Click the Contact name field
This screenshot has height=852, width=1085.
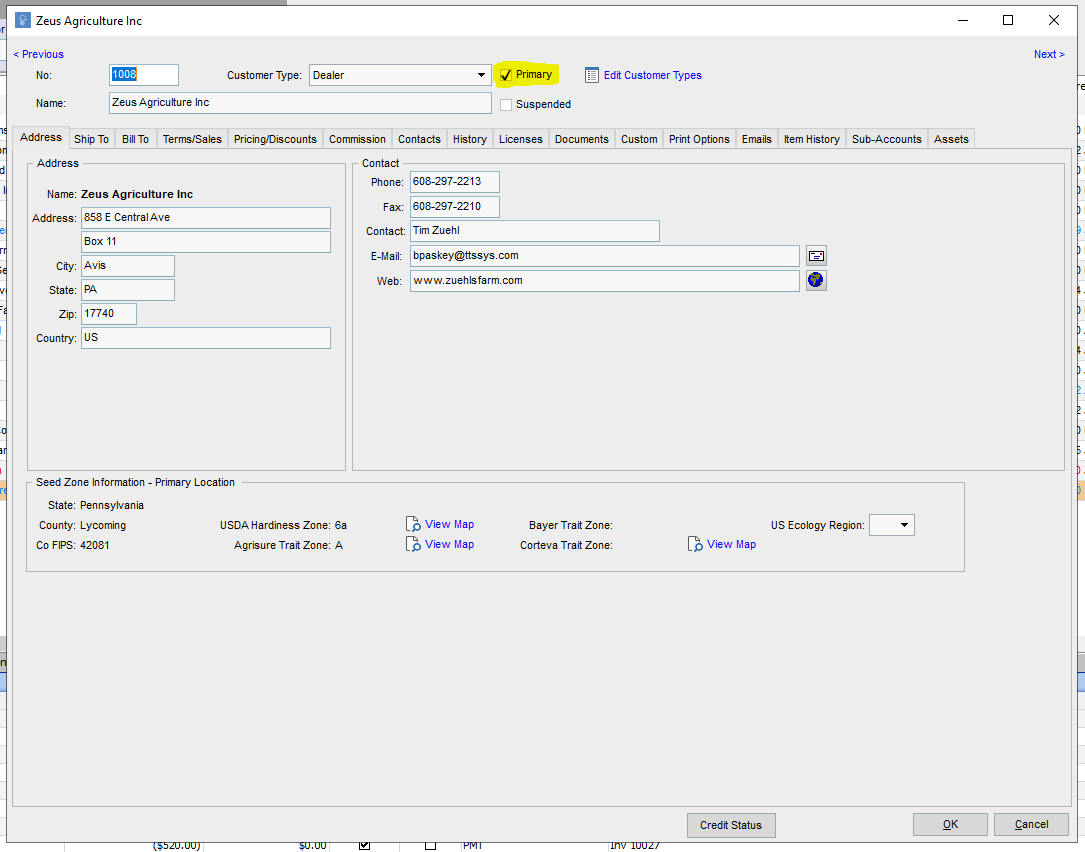tap(535, 231)
